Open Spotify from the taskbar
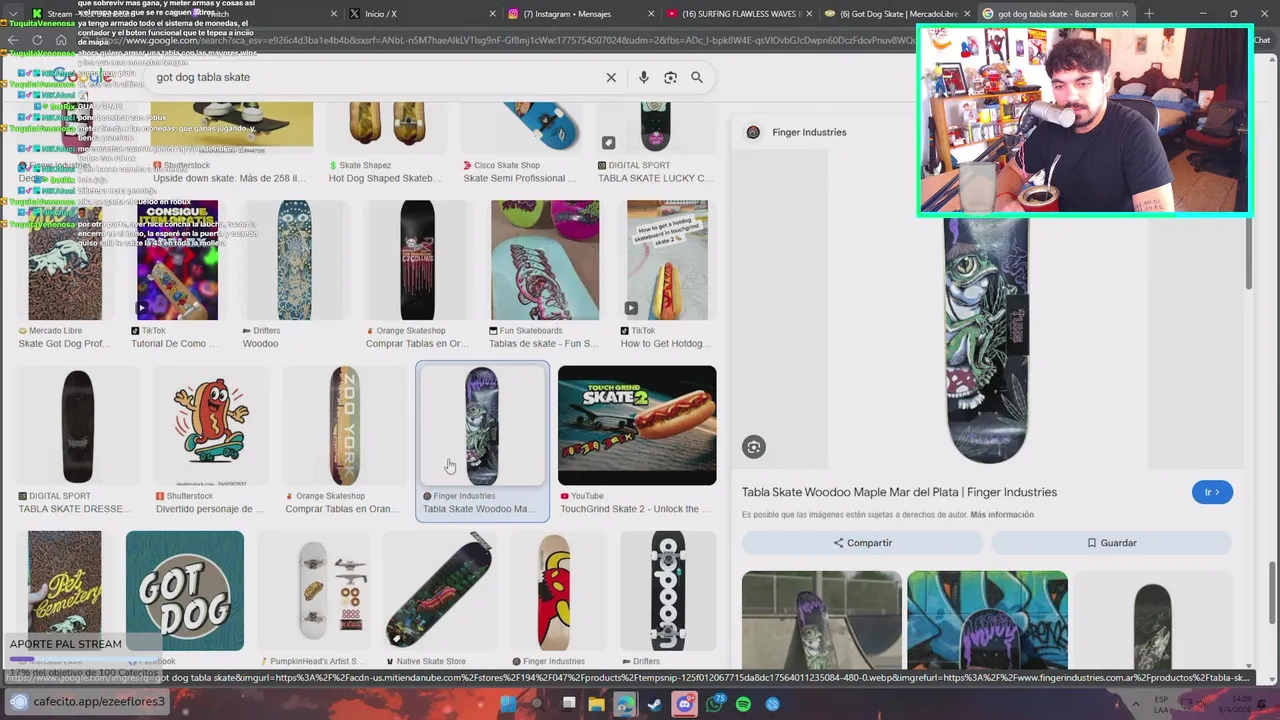The height and width of the screenshot is (720, 1280). tap(743, 703)
